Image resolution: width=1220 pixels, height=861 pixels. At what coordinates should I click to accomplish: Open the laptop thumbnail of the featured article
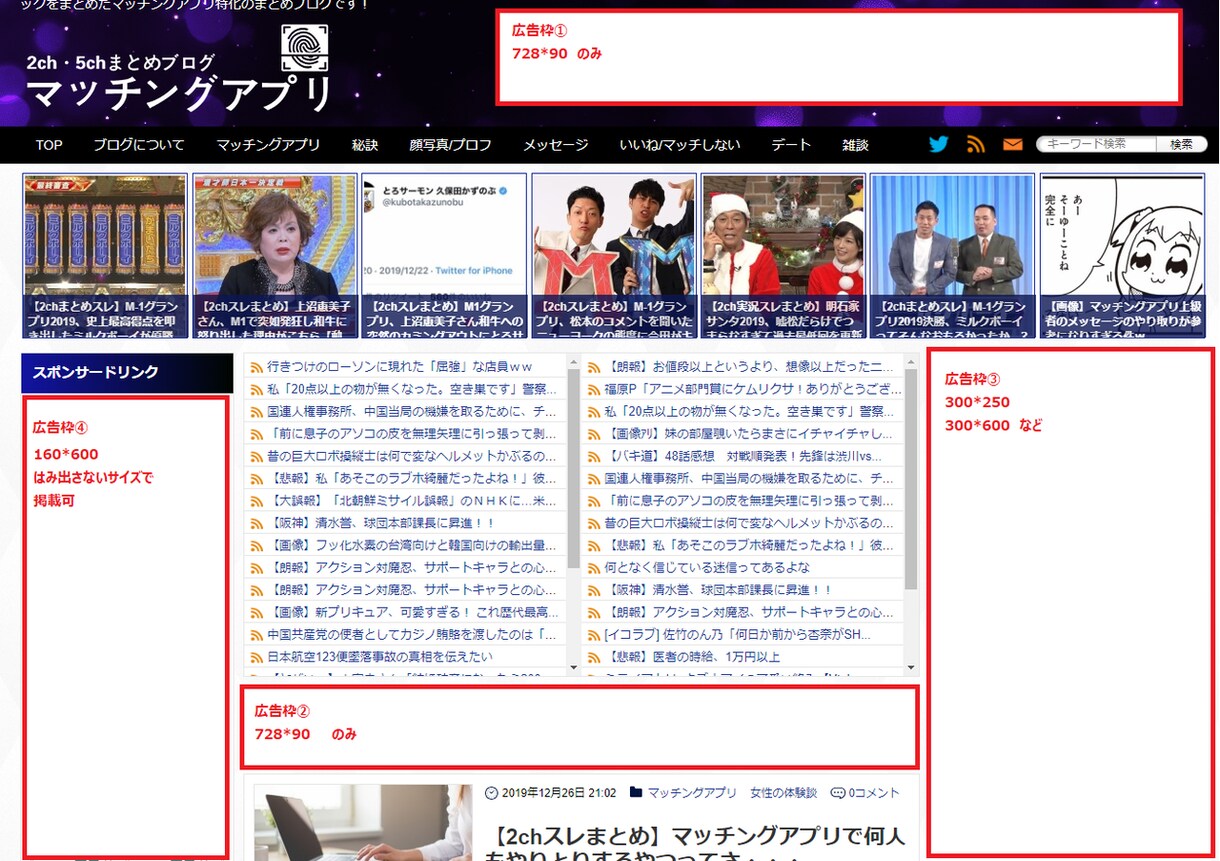(363, 822)
